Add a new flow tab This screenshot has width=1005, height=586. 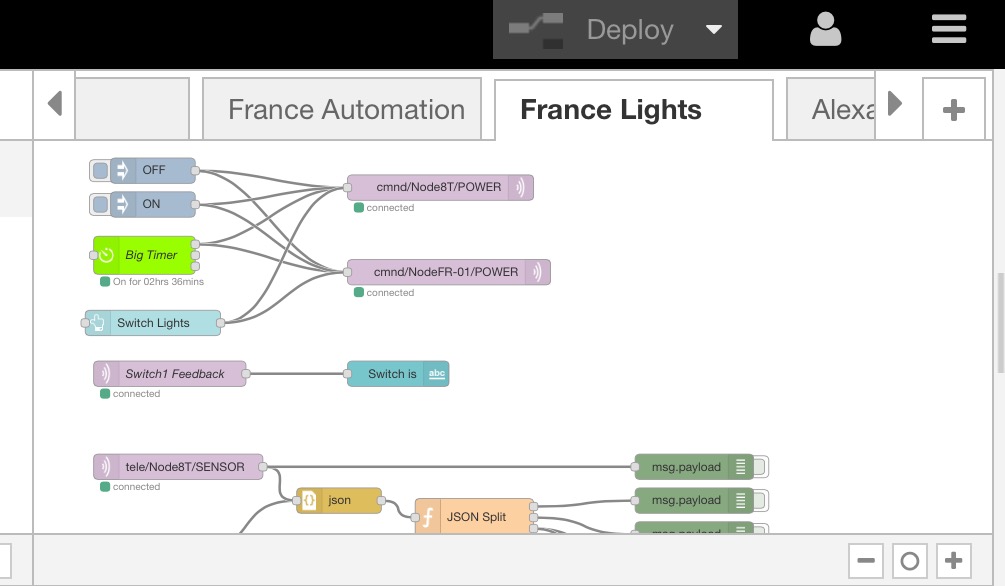[954, 110]
